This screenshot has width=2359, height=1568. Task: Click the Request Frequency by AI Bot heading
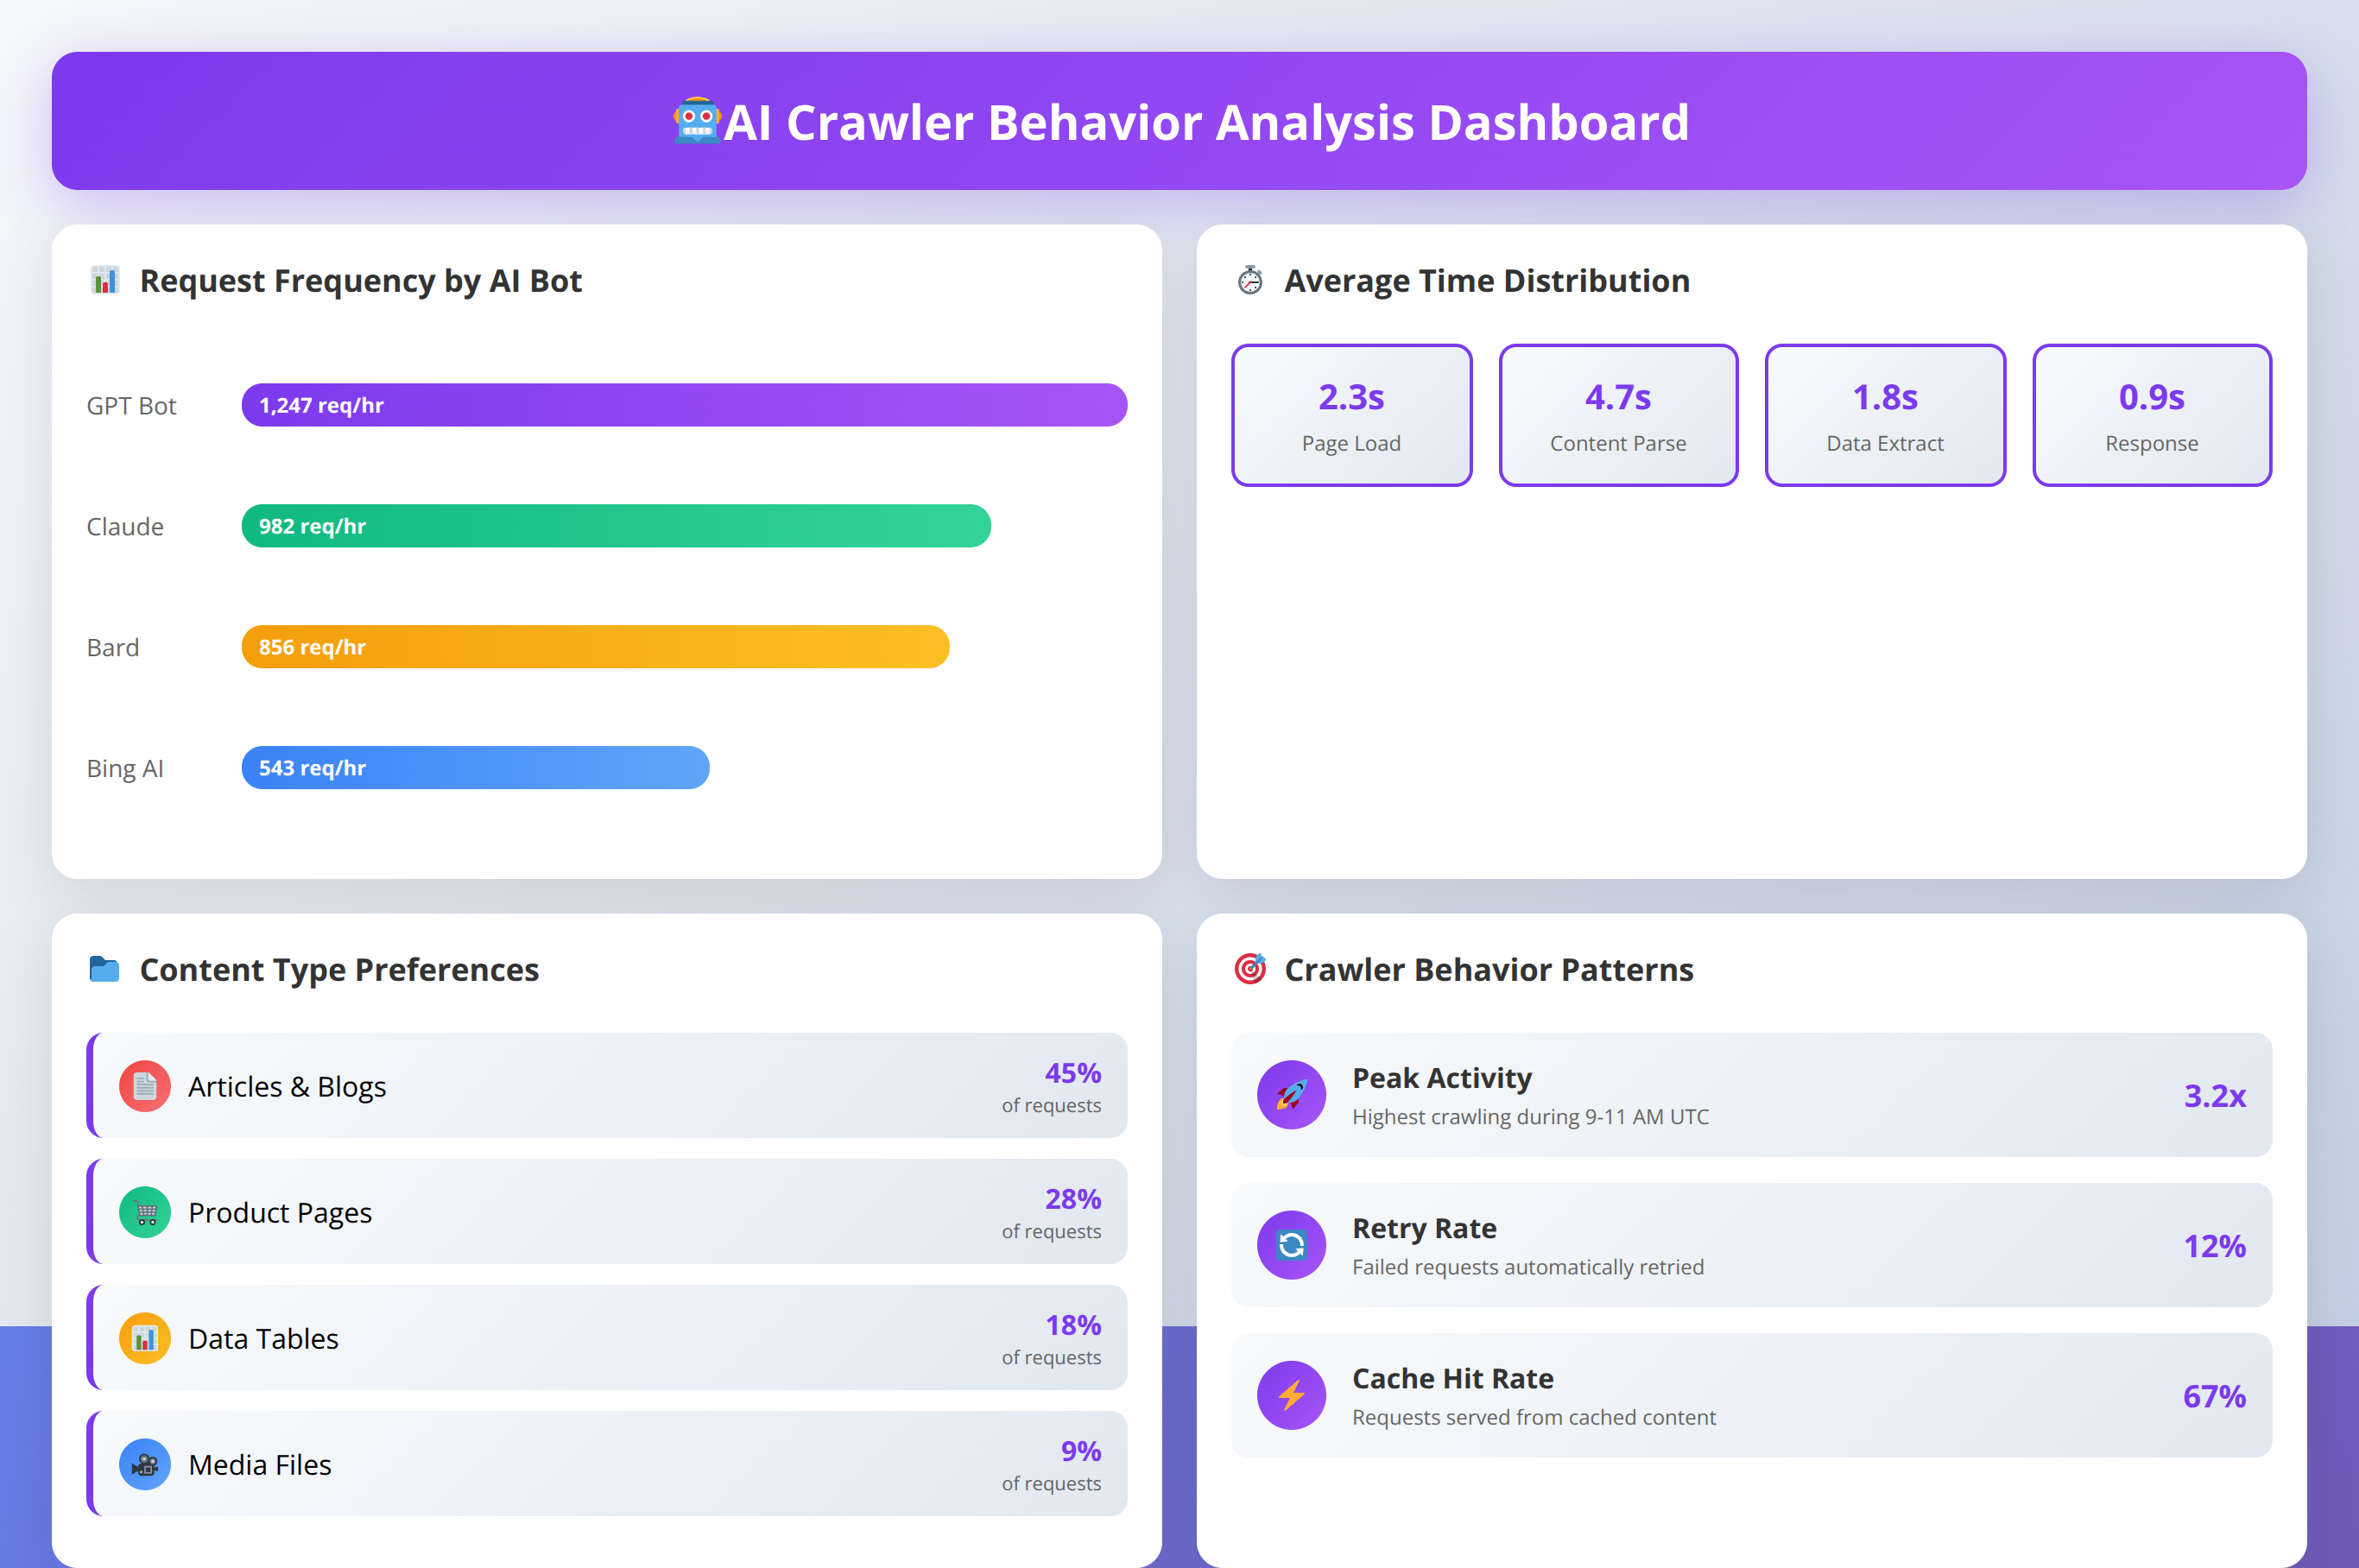361,281
